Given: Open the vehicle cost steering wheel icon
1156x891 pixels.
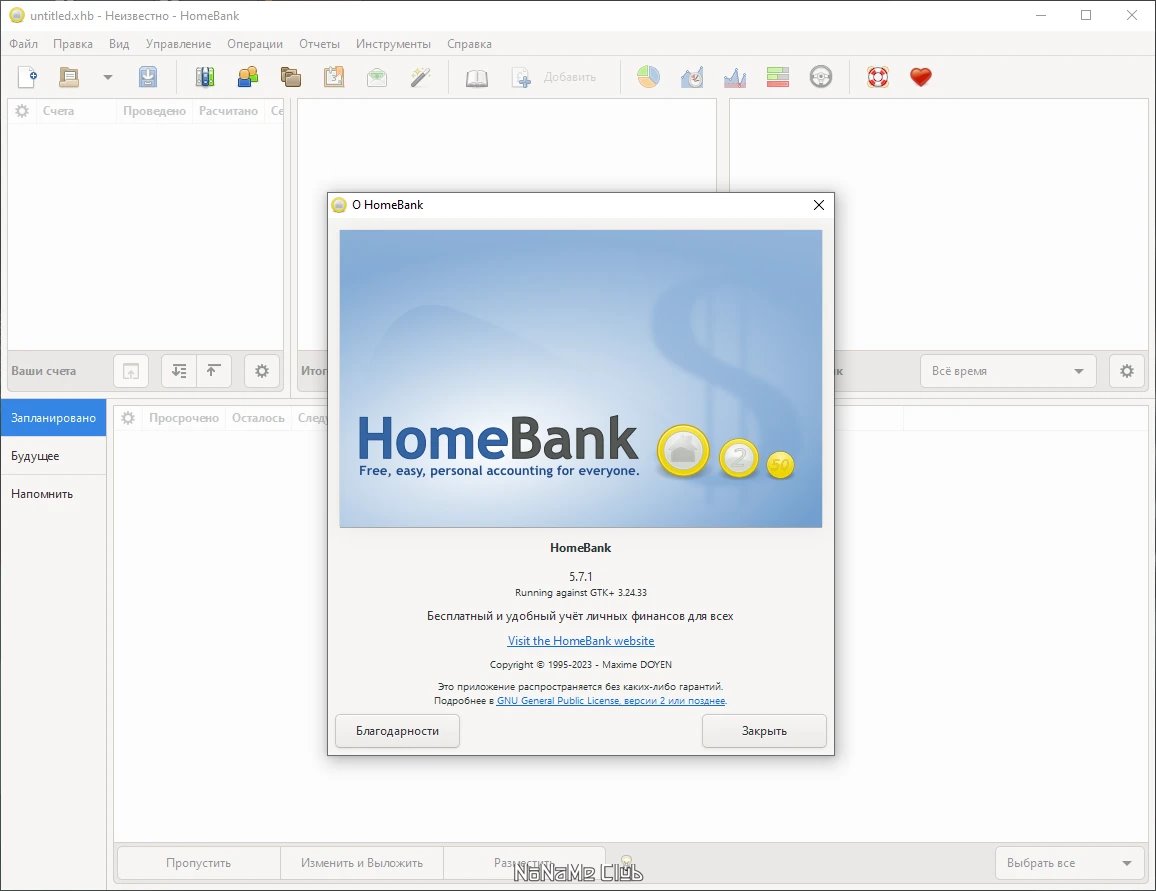Looking at the screenshot, I should tap(821, 77).
